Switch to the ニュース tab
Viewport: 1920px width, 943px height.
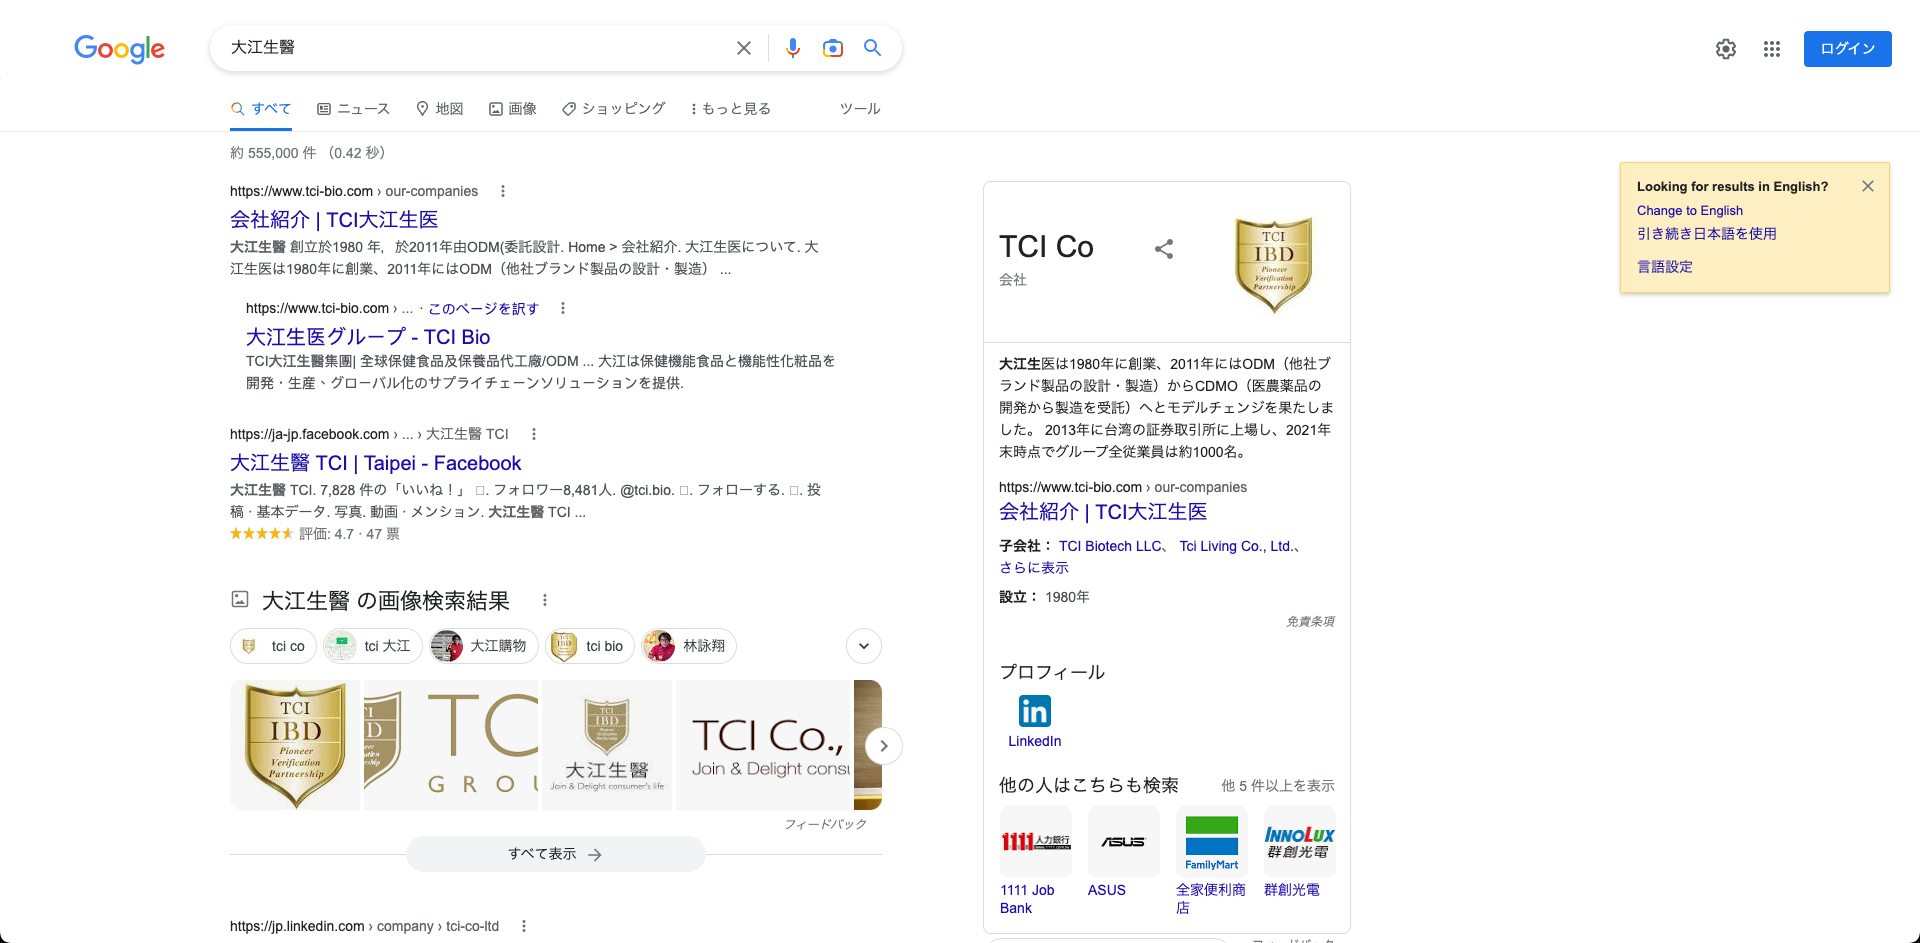353,109
